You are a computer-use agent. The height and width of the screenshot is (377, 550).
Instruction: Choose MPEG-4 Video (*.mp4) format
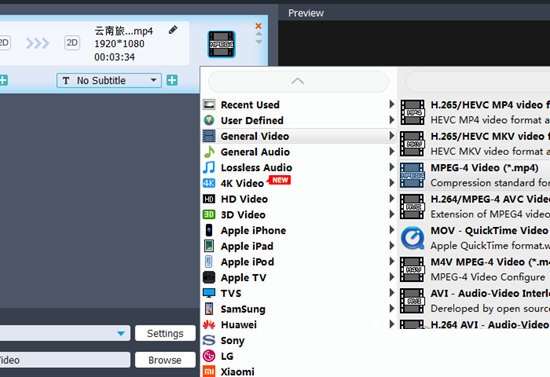474,175
